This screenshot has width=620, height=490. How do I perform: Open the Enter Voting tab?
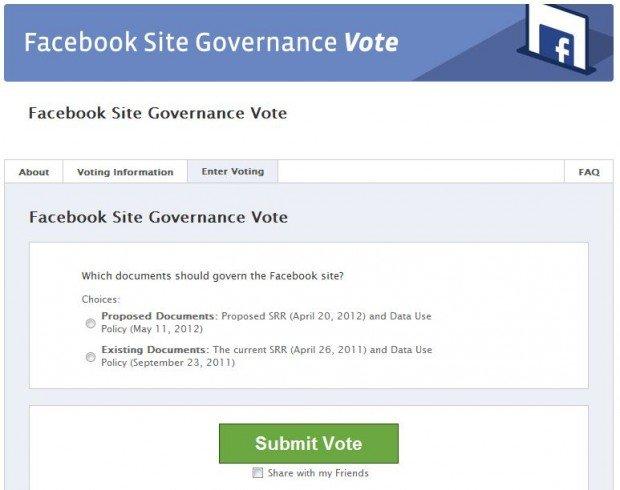232,172
